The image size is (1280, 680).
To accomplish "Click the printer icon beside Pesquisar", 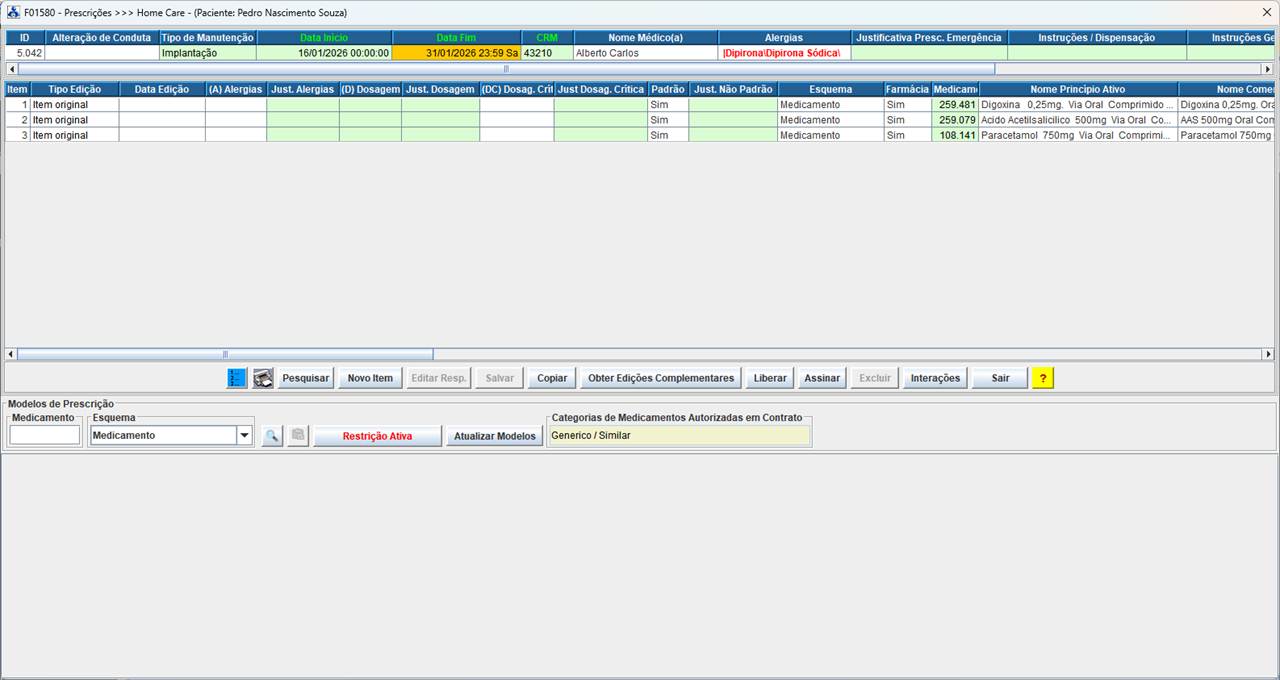I will (x=263, y=378).
